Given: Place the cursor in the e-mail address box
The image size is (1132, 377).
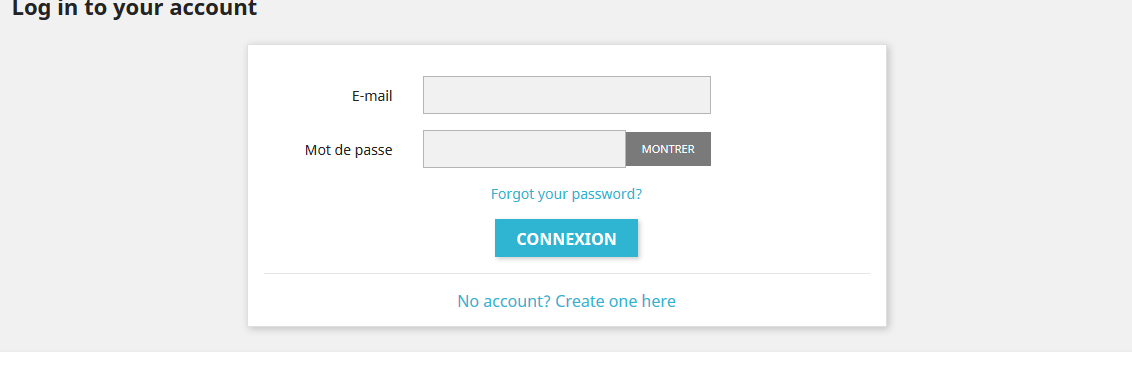Looking at the screenshot, I should pyautogui.click(x=567, y=95).
